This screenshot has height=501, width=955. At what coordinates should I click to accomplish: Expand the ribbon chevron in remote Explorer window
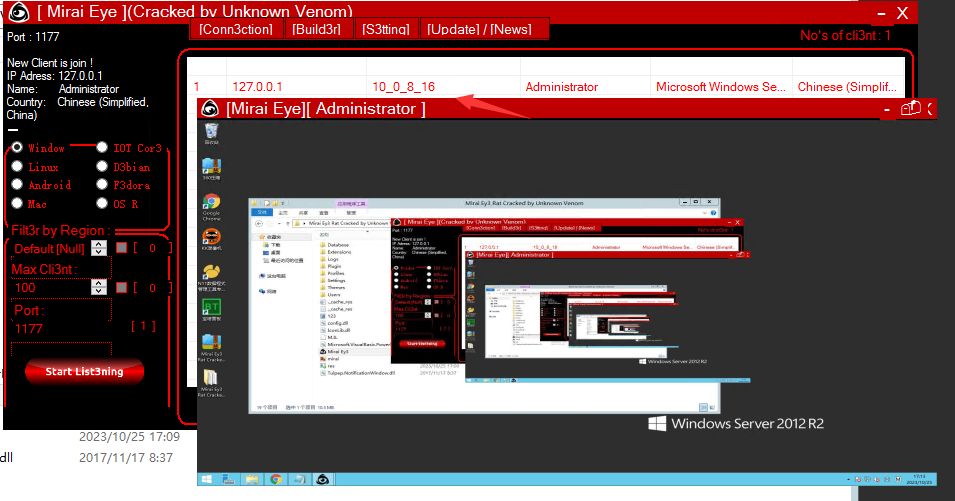pos(705,213)
